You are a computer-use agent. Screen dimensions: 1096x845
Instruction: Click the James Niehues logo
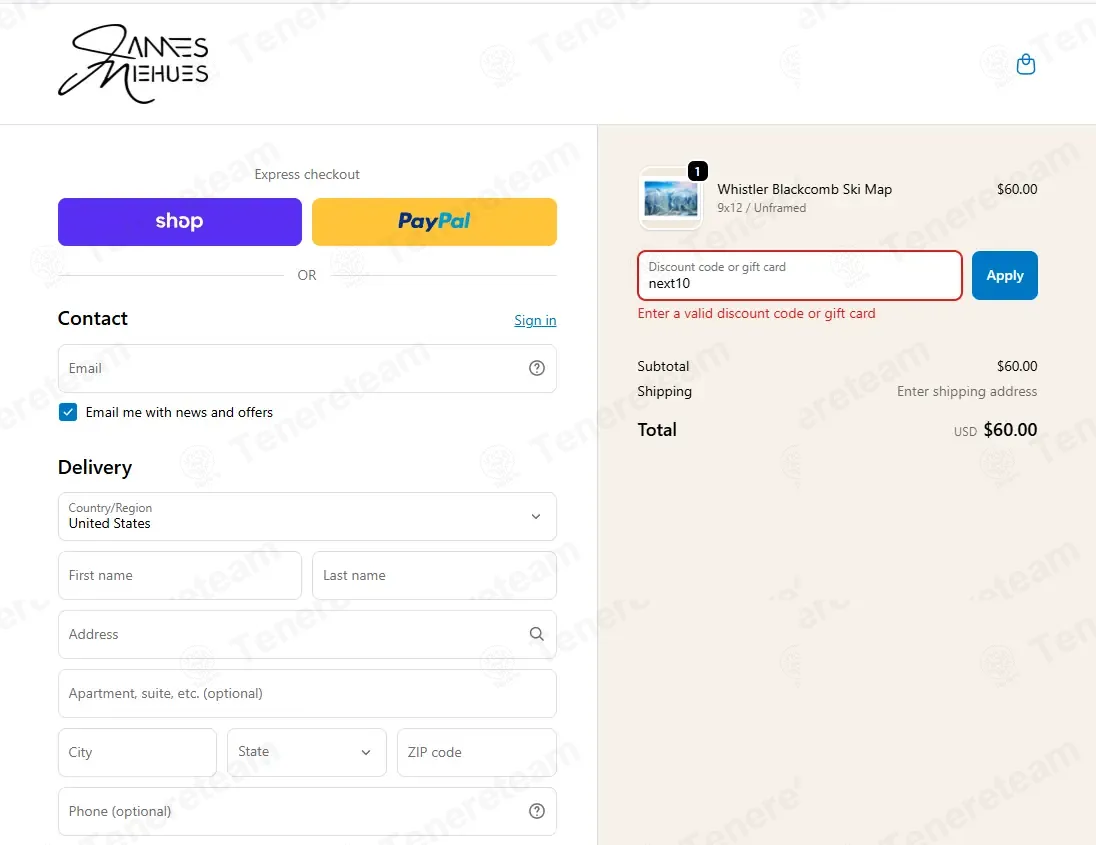tap(134, 64)
